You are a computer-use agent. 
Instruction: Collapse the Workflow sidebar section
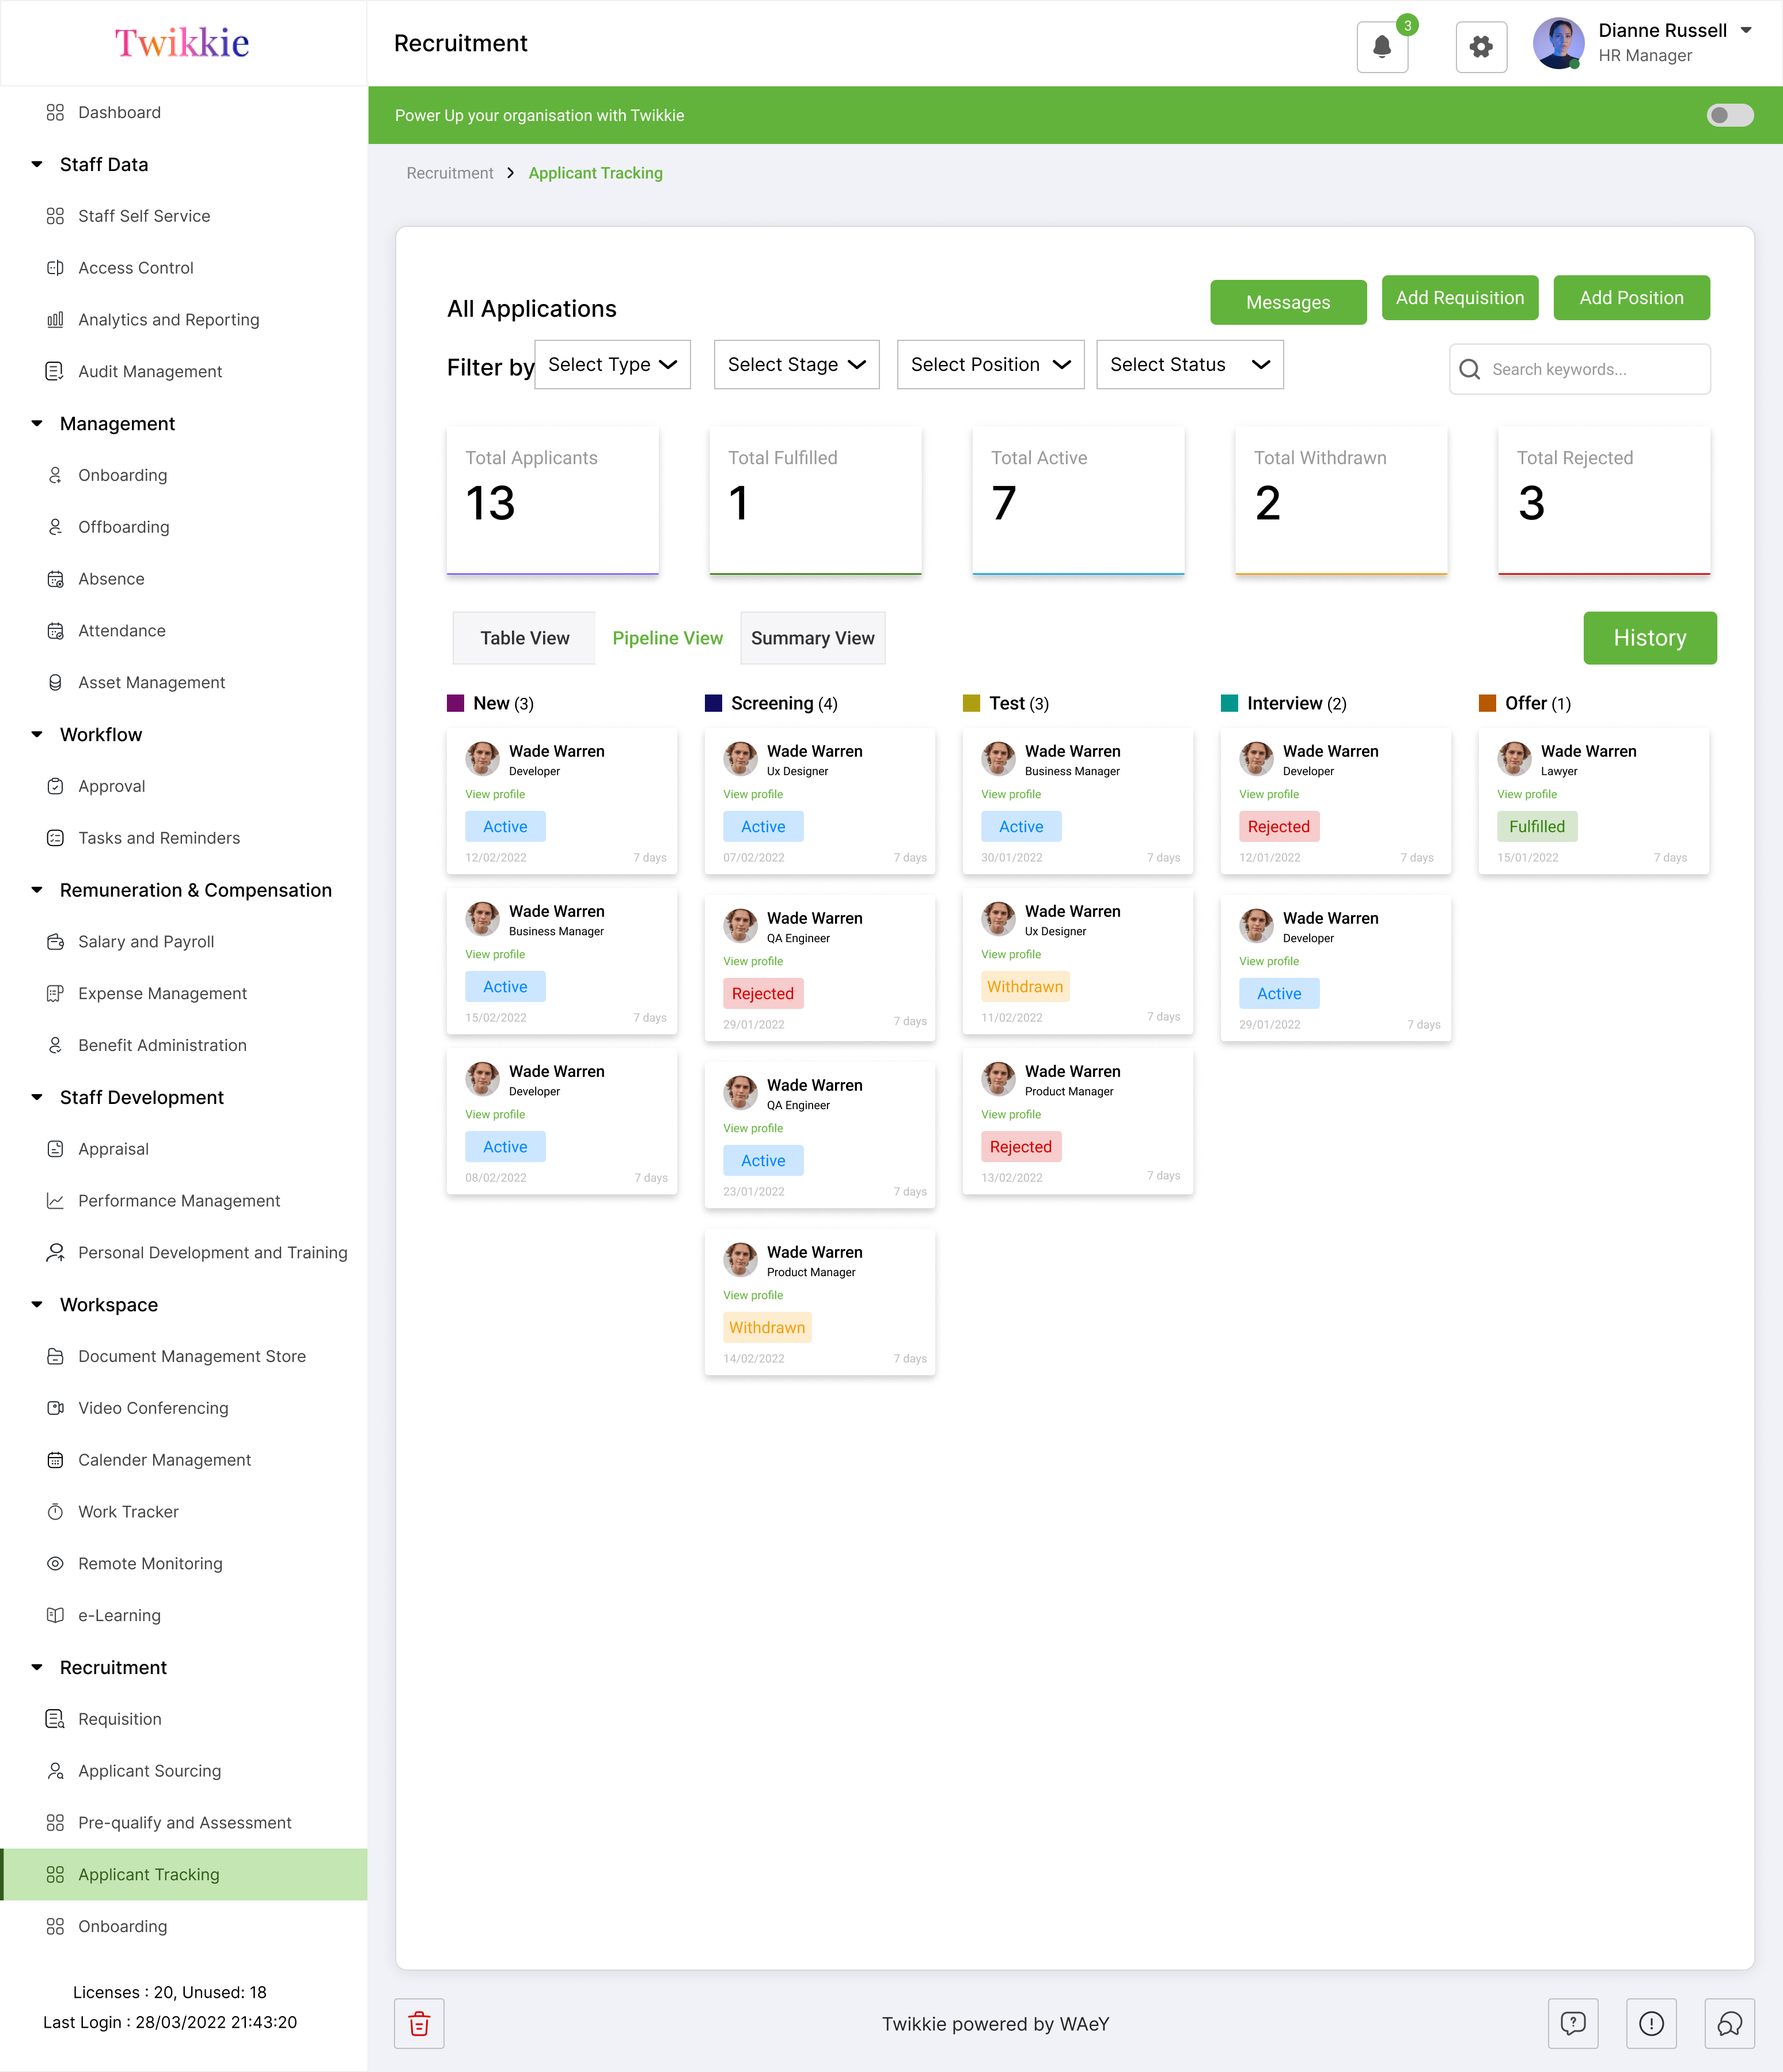[x=37, y=734]
